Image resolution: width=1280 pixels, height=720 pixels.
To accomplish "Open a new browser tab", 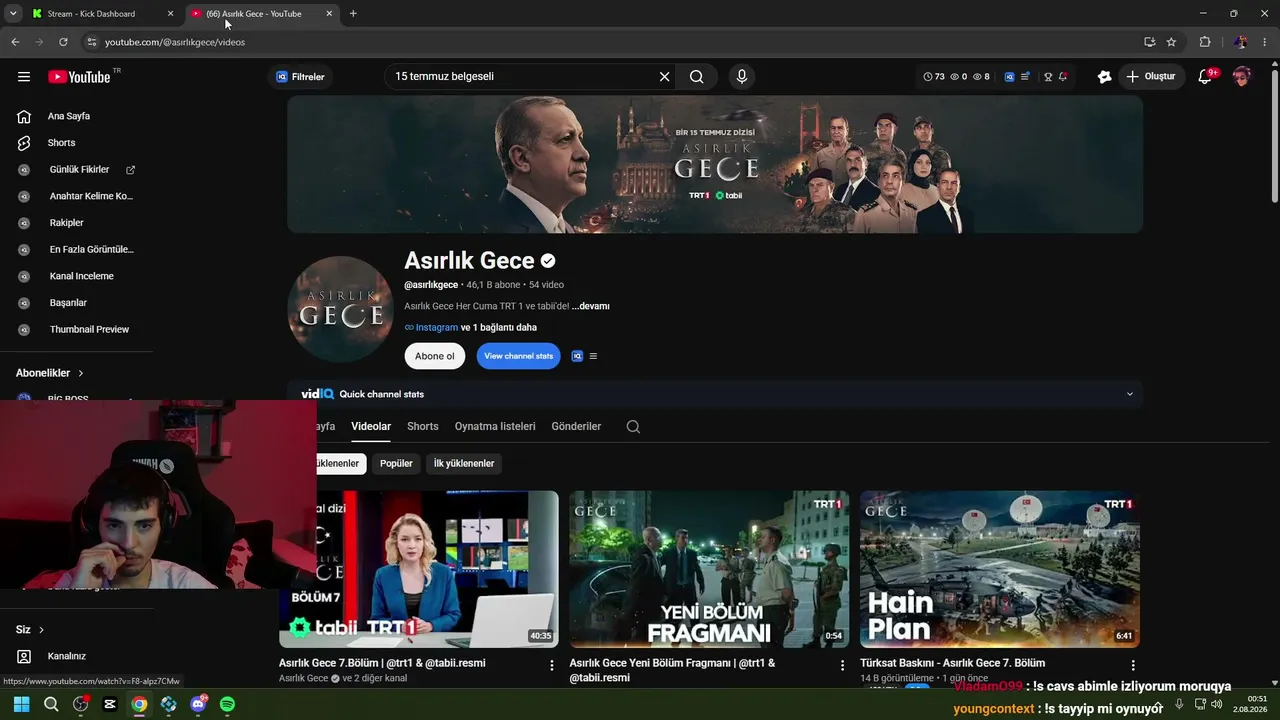I will pos(353,14).
